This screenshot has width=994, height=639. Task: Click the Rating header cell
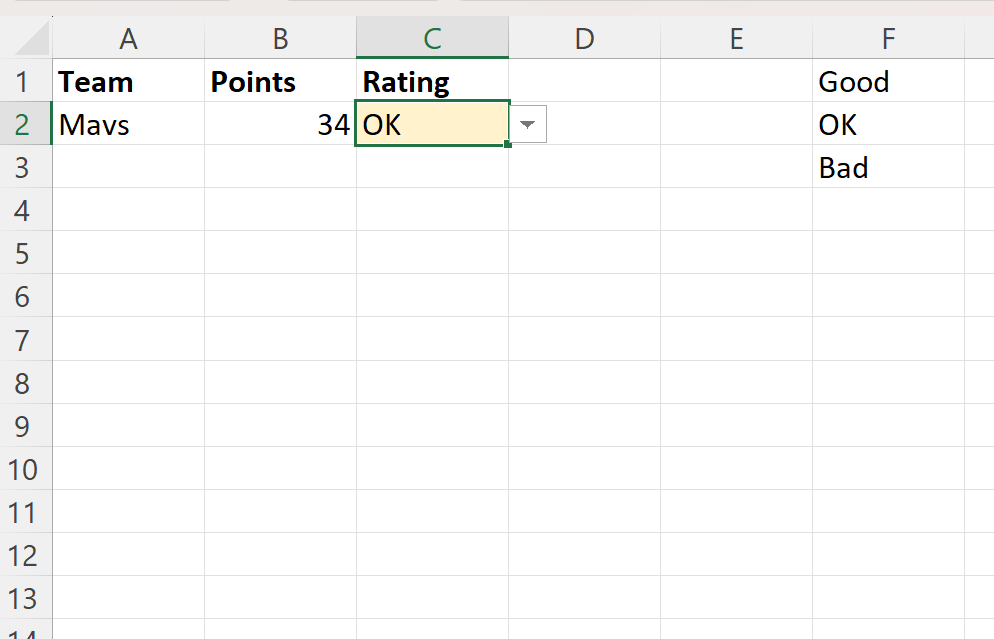click(x=432, y=81)
